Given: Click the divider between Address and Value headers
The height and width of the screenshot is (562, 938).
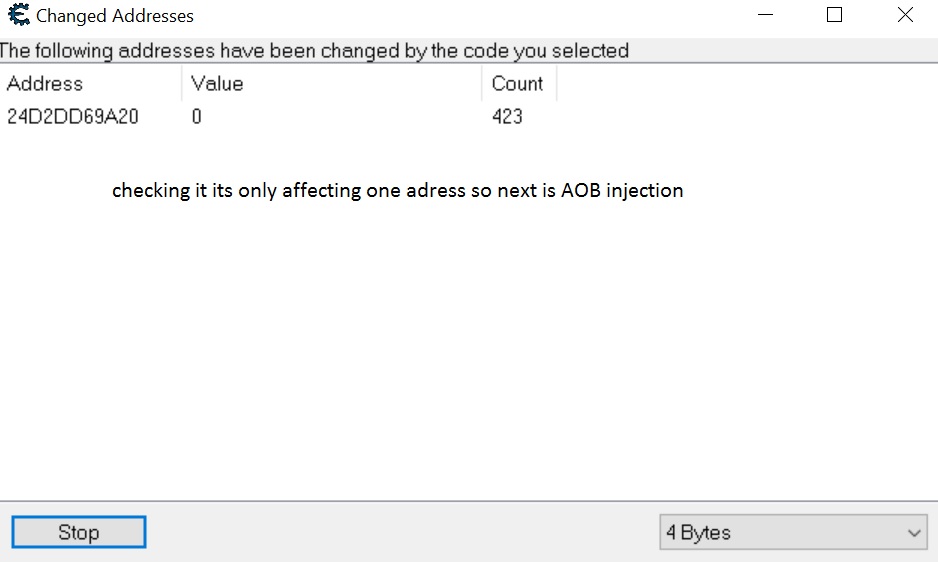Looking at the screenshot, I should [181, 84].
